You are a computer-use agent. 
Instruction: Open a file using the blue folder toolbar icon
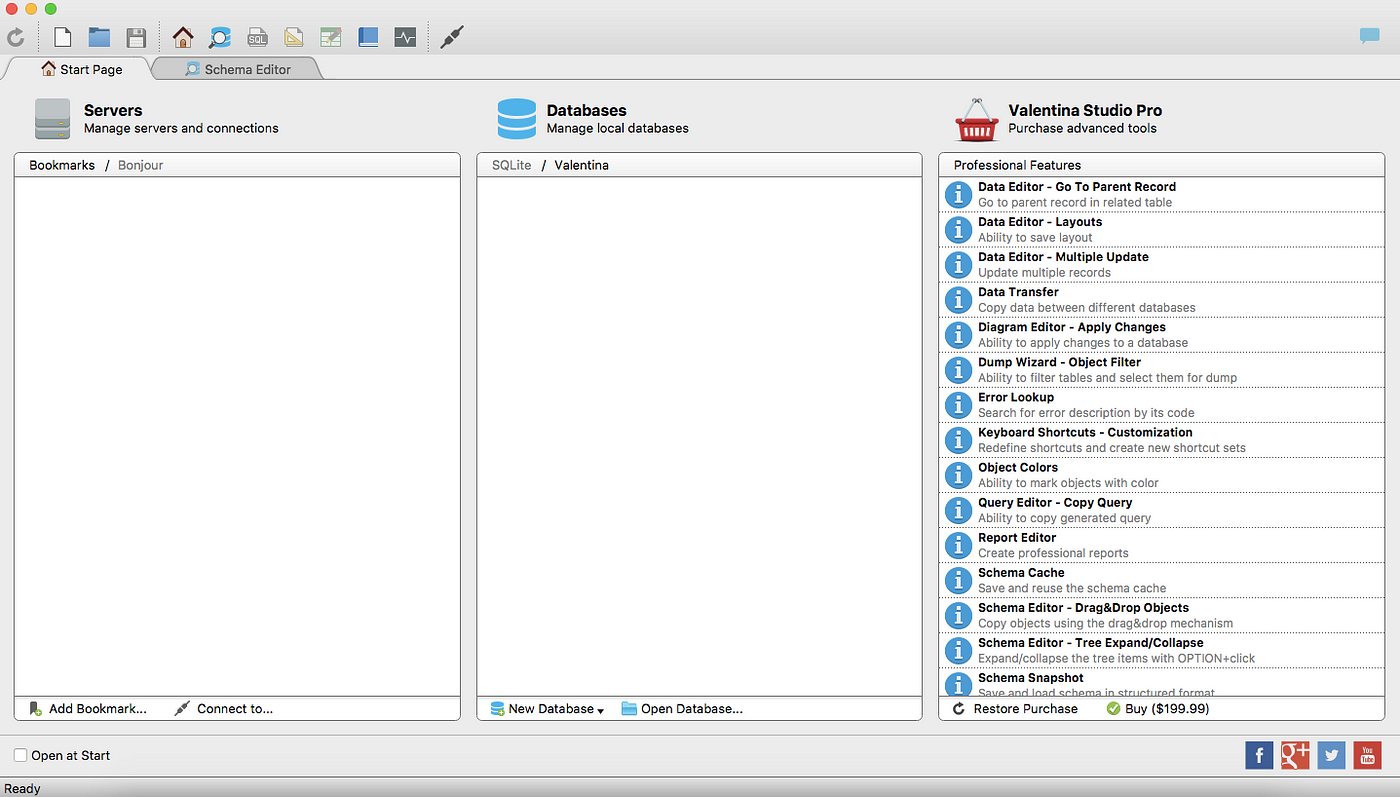pyautogui.click(x=99, y=38)
